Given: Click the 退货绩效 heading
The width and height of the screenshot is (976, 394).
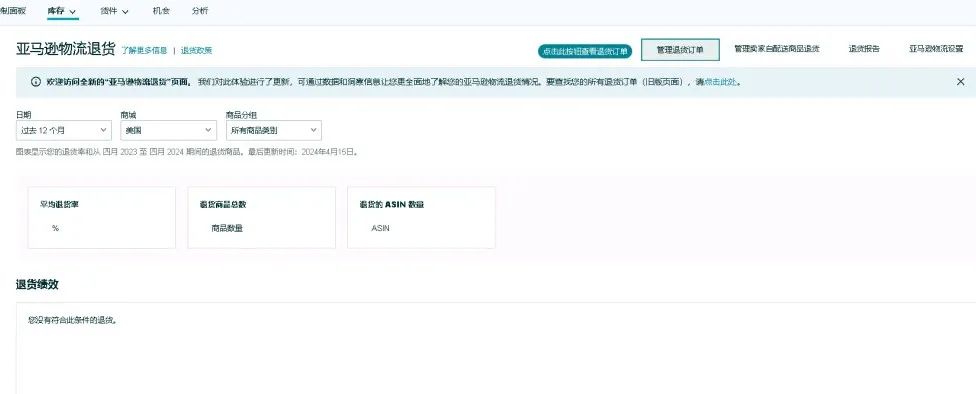Looking at the screenshot, I should [37, 284].
